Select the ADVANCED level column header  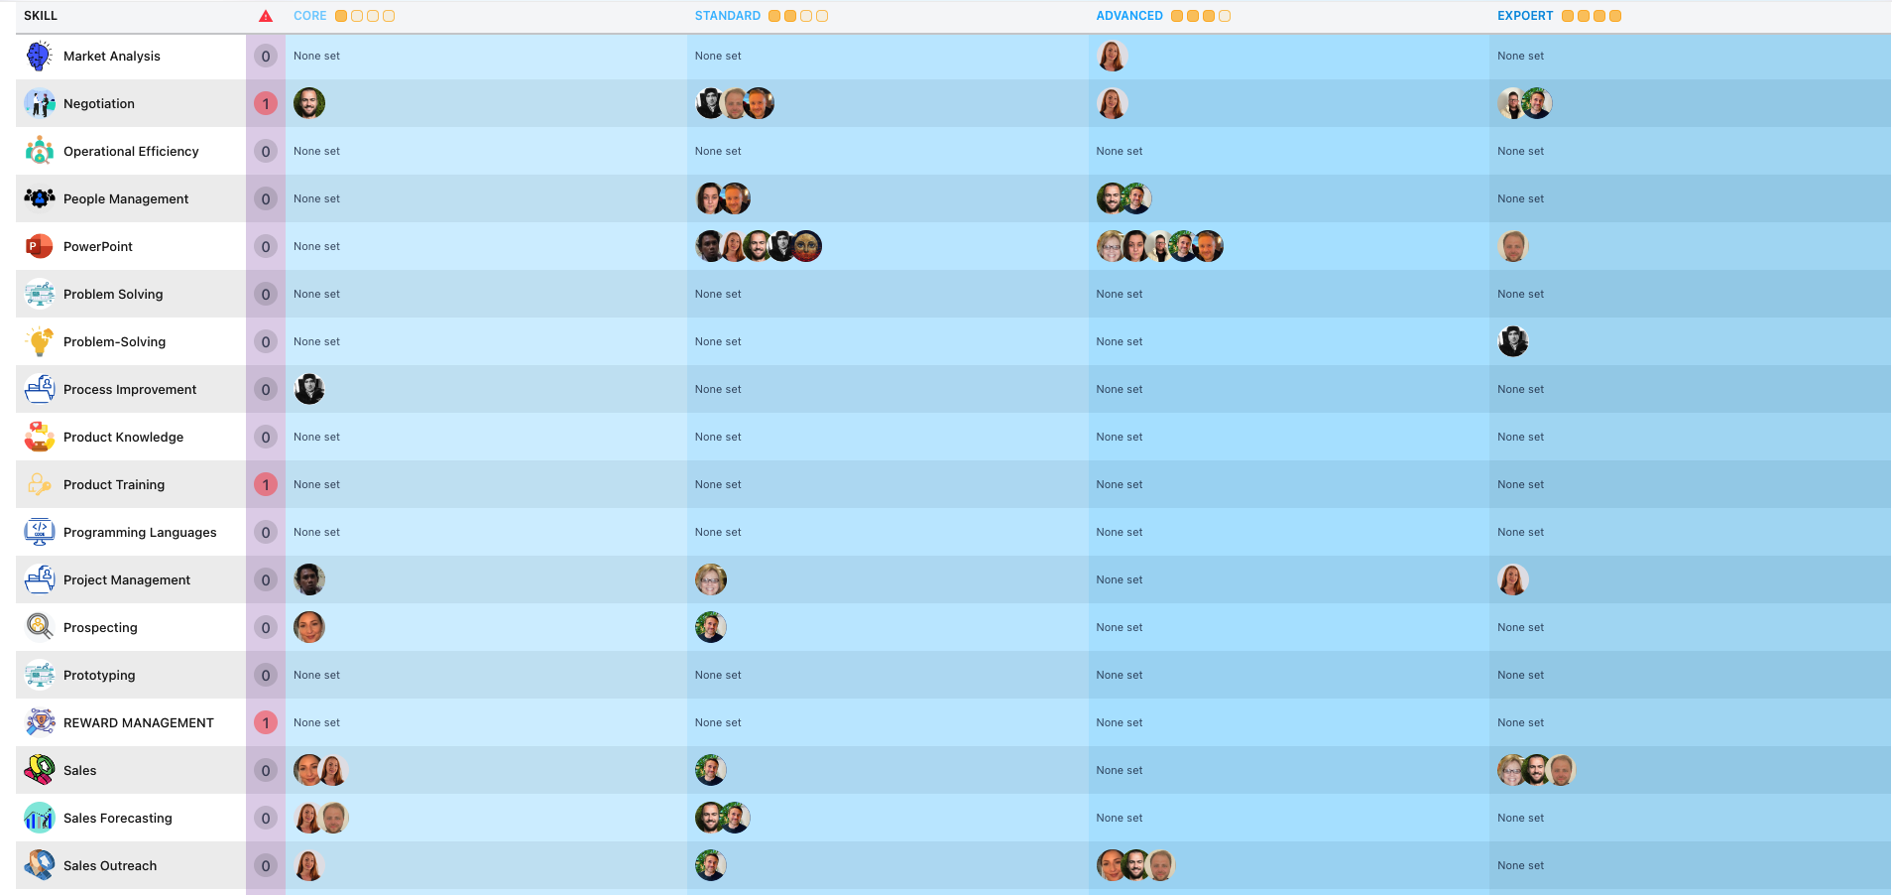point(1129,16)
